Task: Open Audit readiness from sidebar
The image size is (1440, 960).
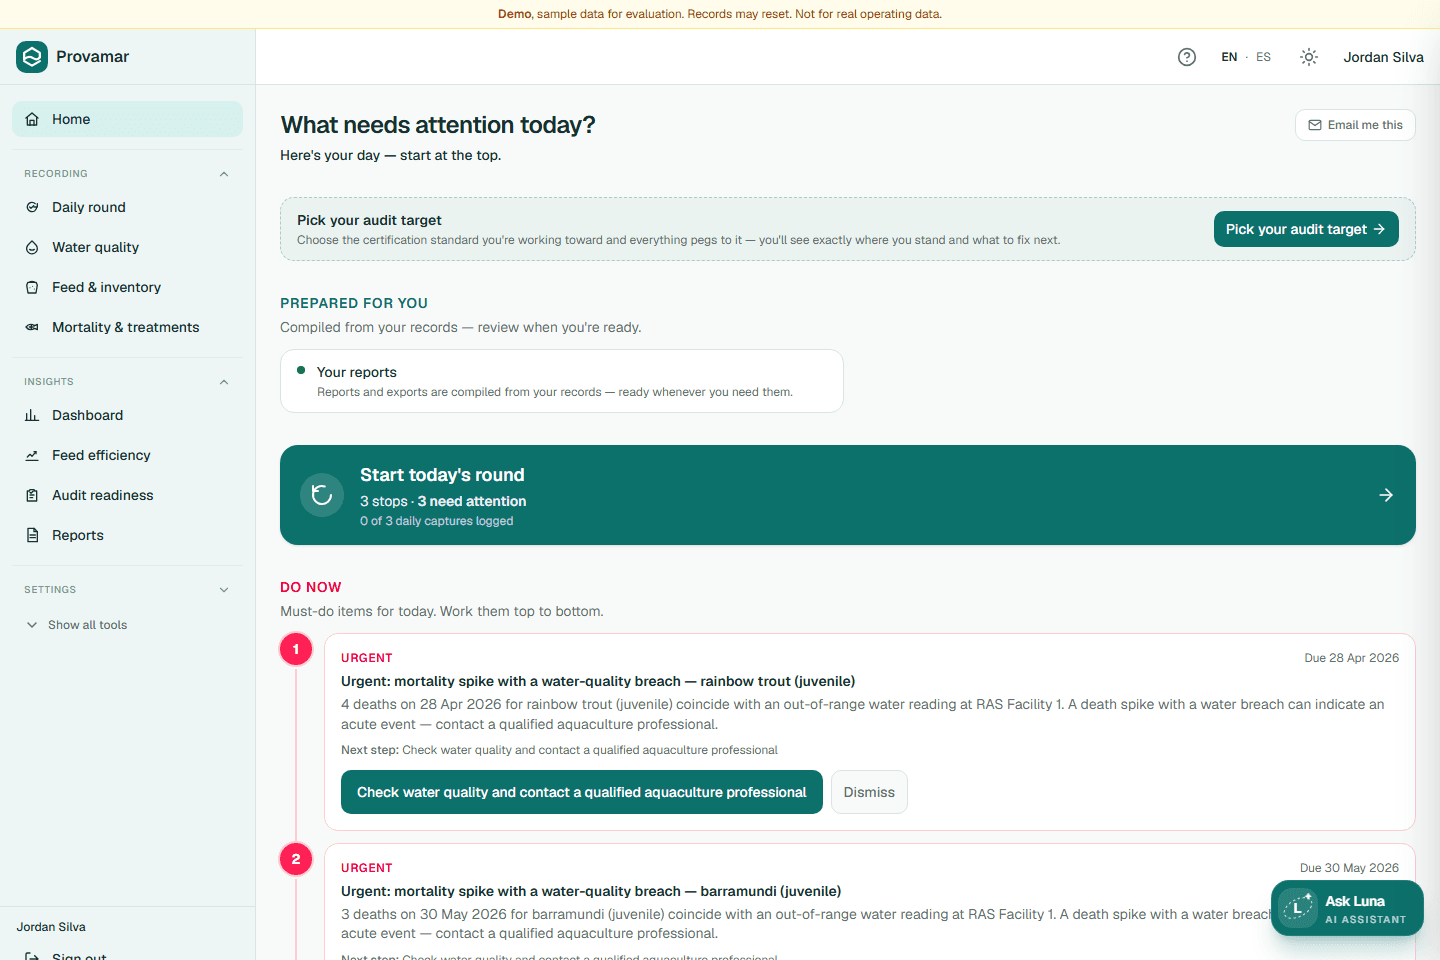Action: 127,495
